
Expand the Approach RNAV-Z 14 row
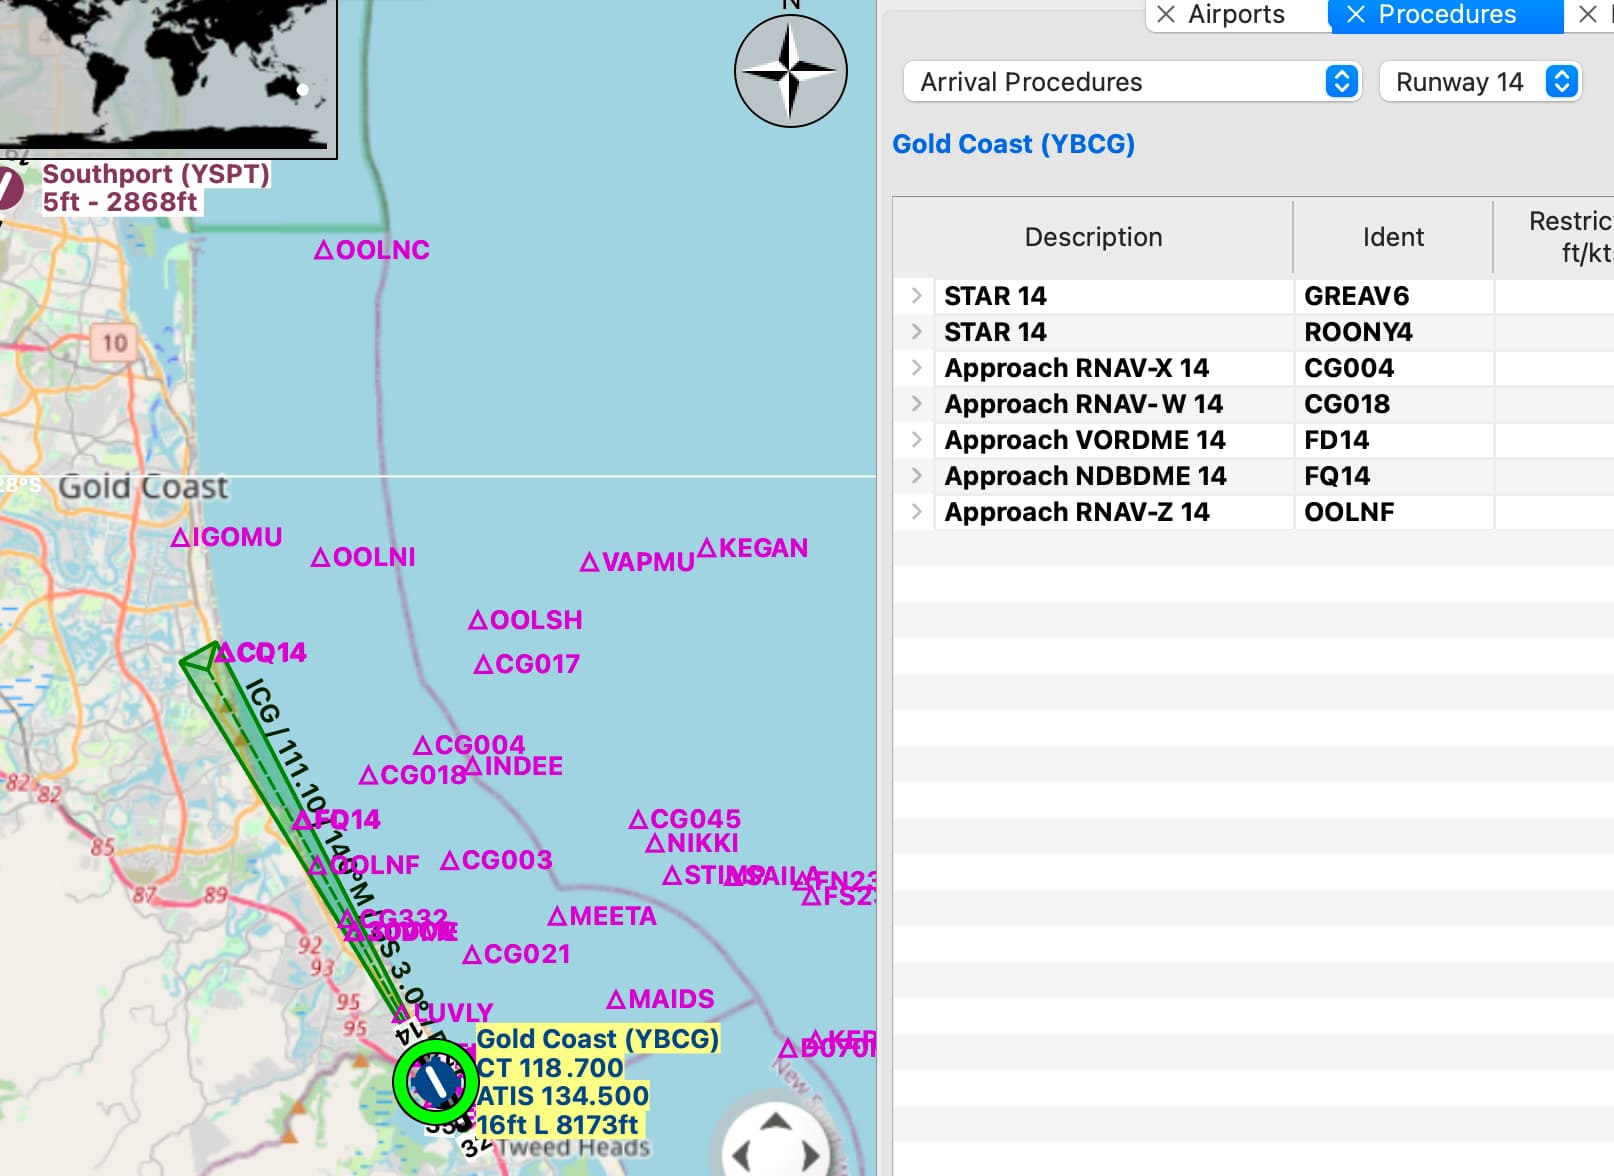pos(917,512)
